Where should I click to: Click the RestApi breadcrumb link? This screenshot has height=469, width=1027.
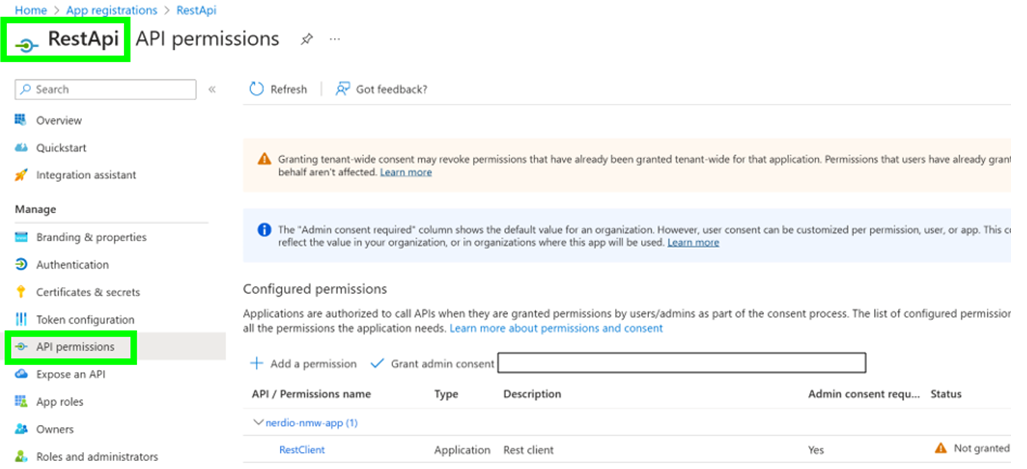pyautogui.click(x=196, y=10)
